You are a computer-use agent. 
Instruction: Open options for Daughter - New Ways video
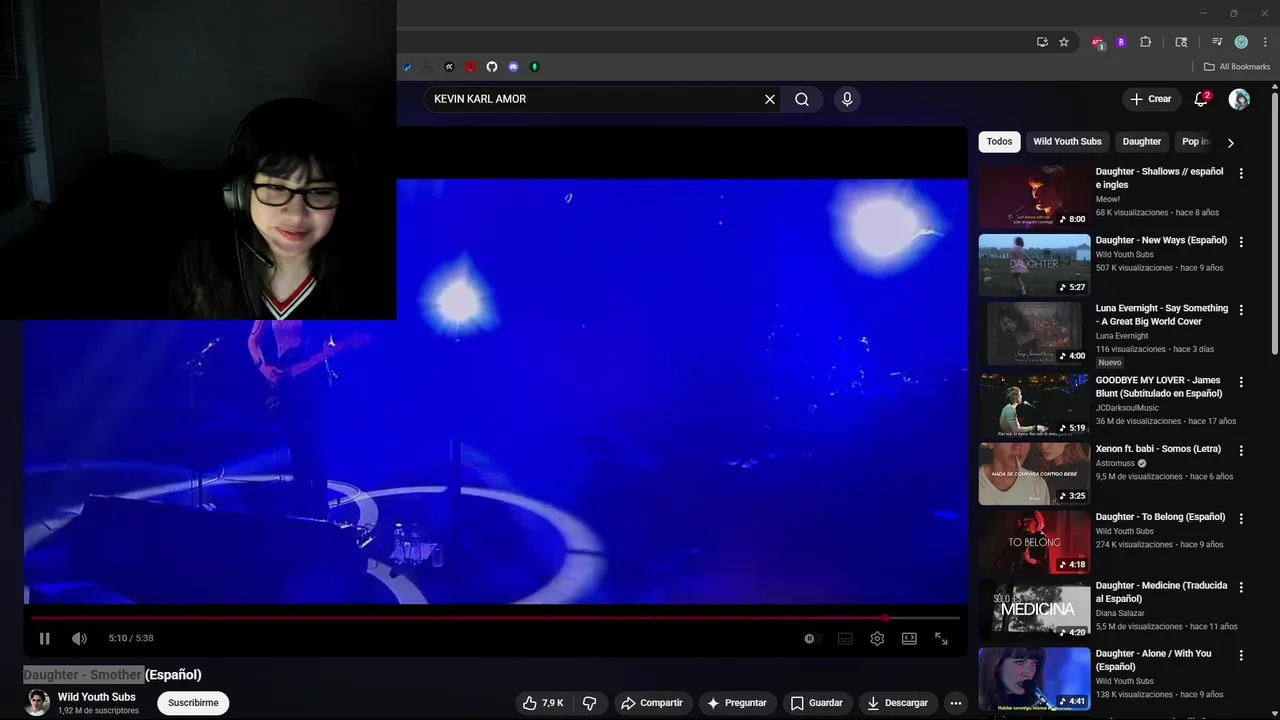(1241, 242)
